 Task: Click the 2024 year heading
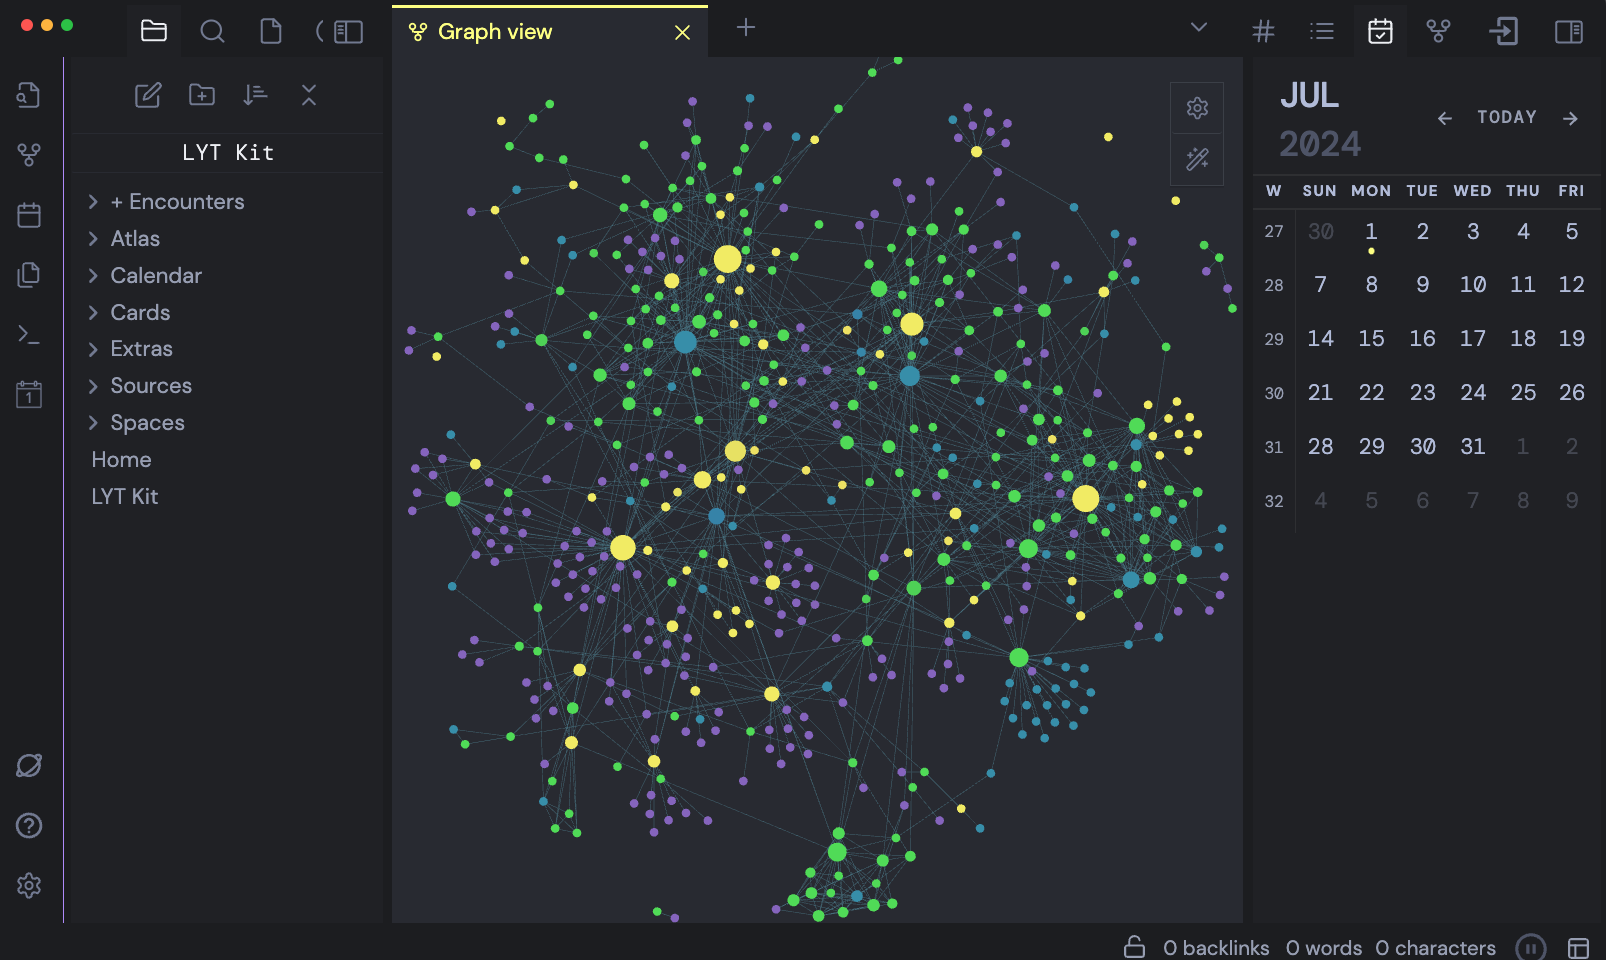(x=1320, y=144)
